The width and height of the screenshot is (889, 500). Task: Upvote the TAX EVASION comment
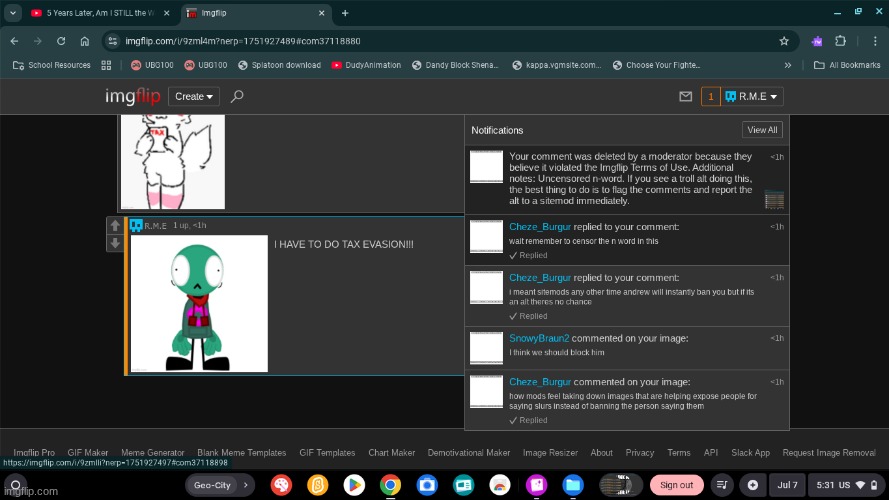[115, 226]
